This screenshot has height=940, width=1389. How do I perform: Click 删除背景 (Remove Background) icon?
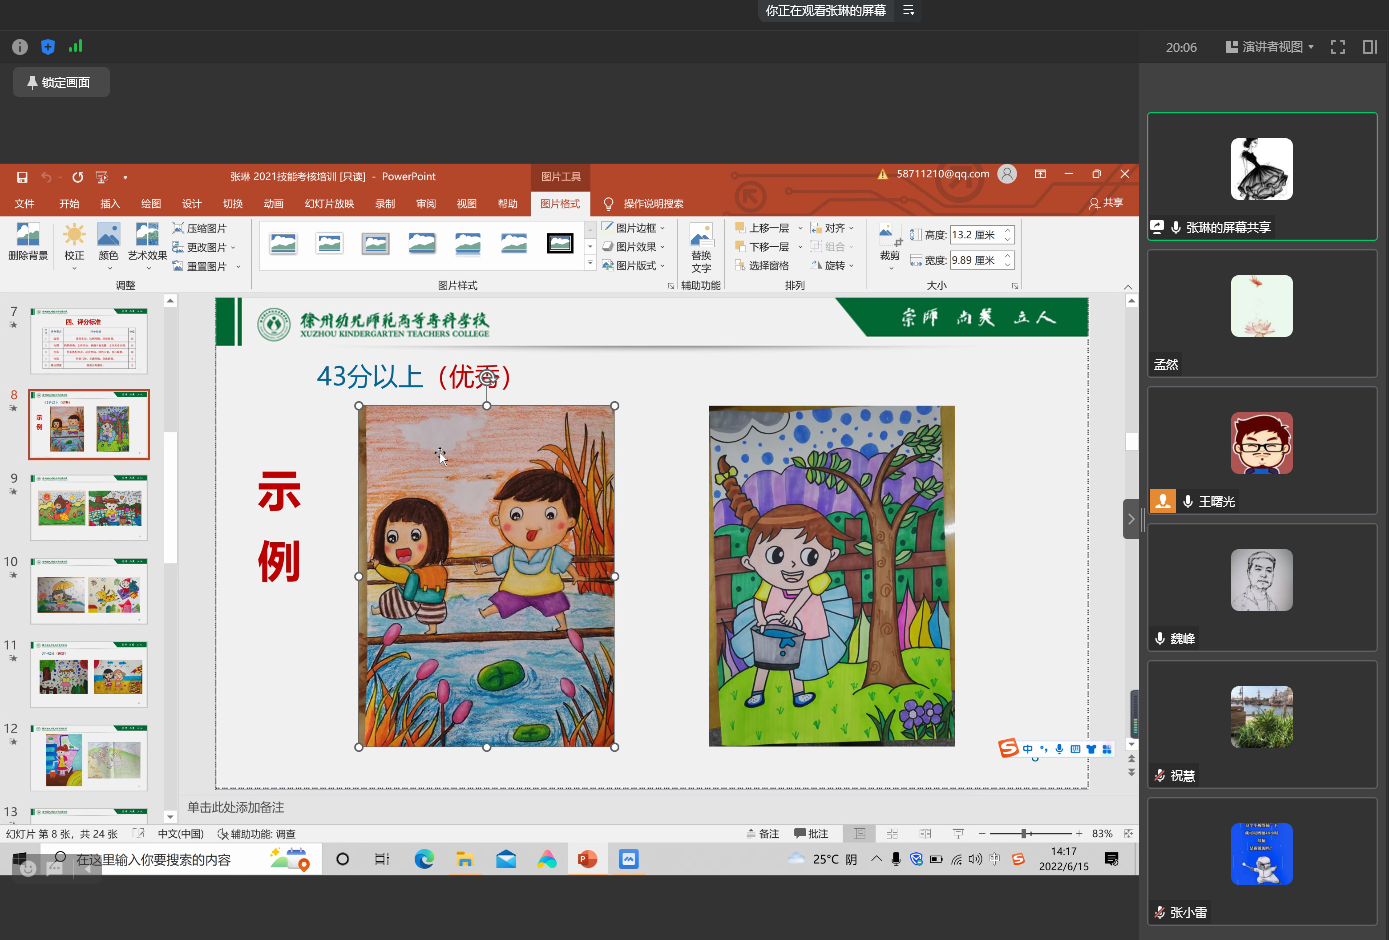point(28,243)
